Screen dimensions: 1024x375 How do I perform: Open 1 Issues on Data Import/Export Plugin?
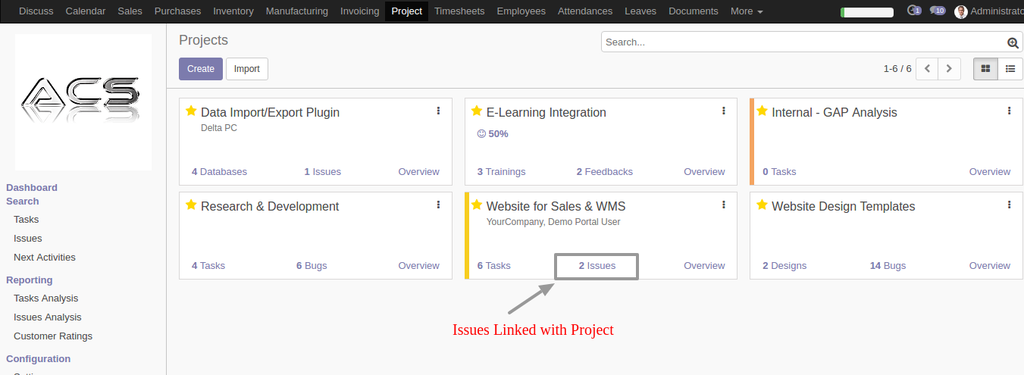coord(323,172)
